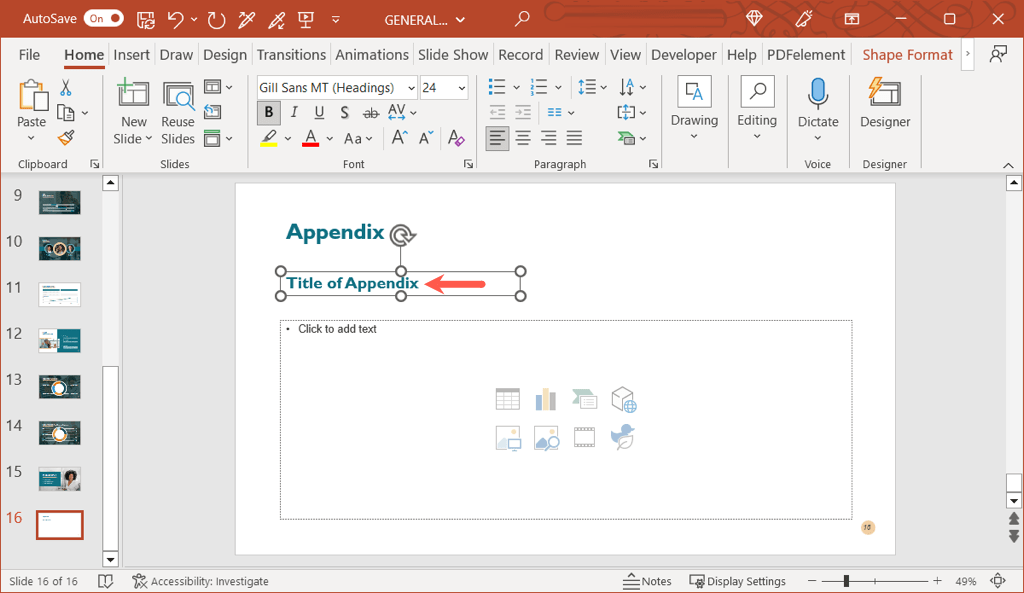Screen dimensions: 1024x593
Task: Click Increase Font Size icon
Action: click(399, 138)
